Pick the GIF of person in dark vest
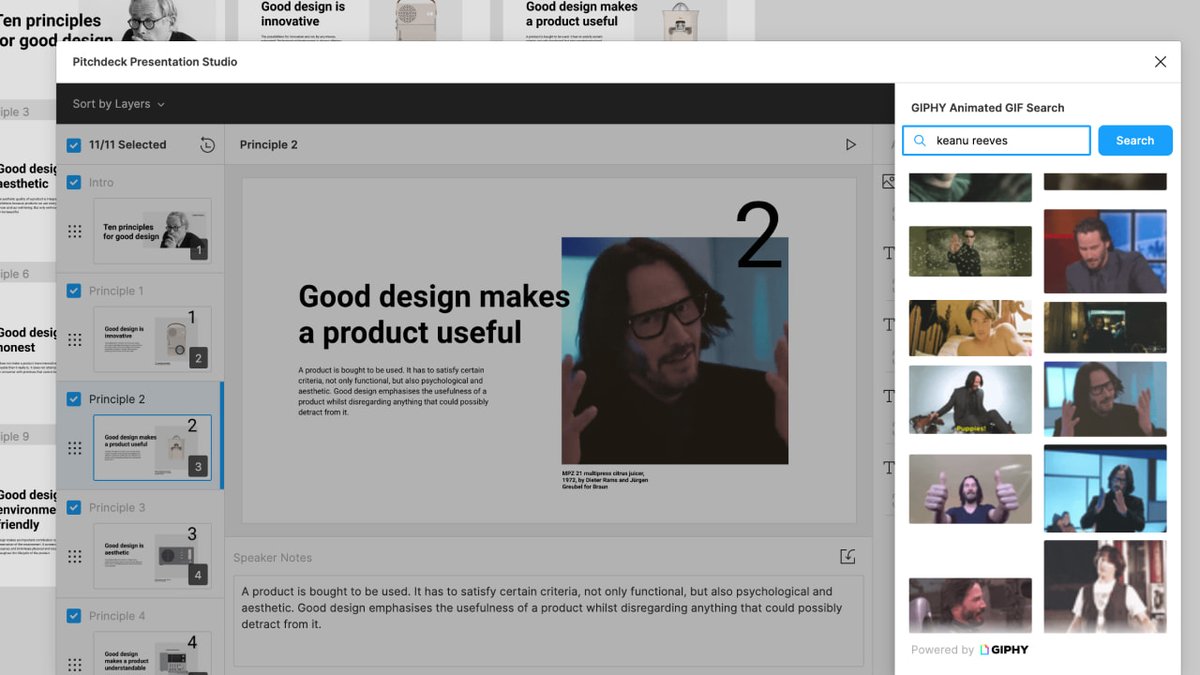The image size is (1200, 675). click(1105, 586)
